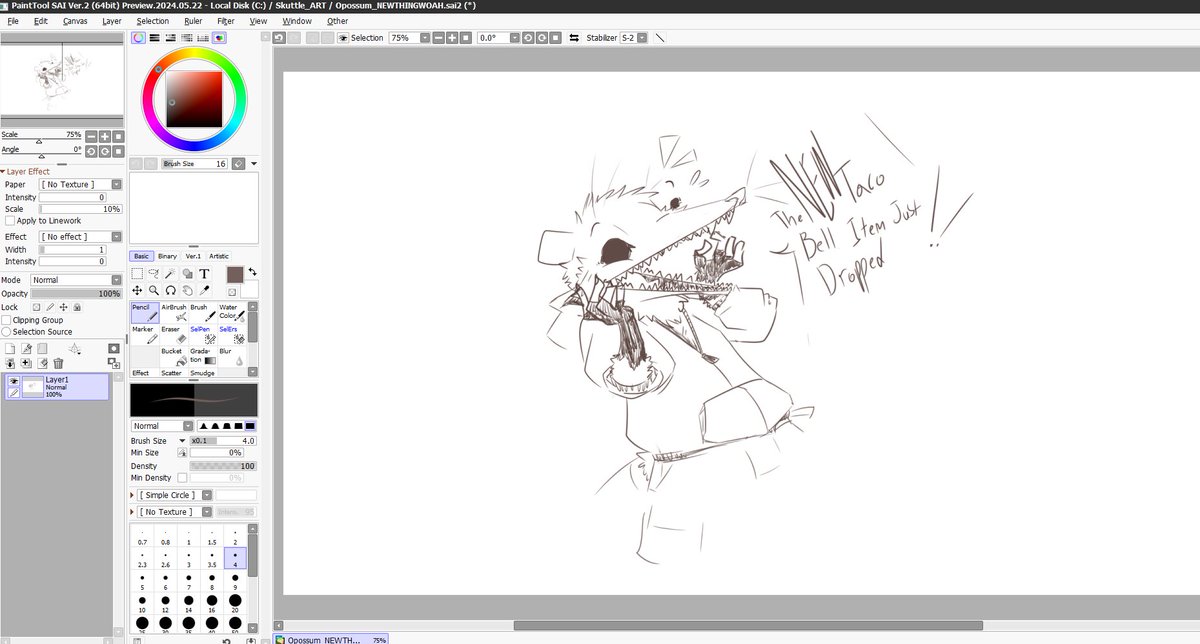Select the SelPen tool
Viewport: 1200px width, 644px height.
click(202, 335)
